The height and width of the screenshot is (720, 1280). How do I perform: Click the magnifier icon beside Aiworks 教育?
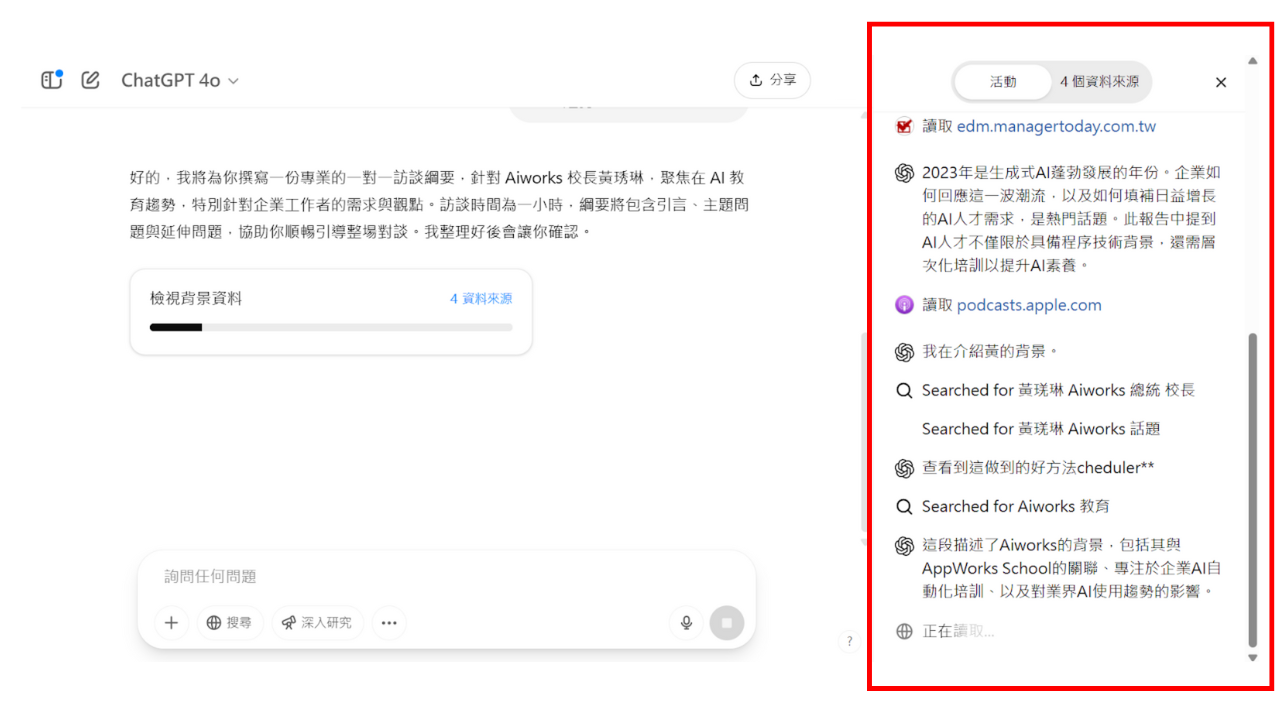904,506
